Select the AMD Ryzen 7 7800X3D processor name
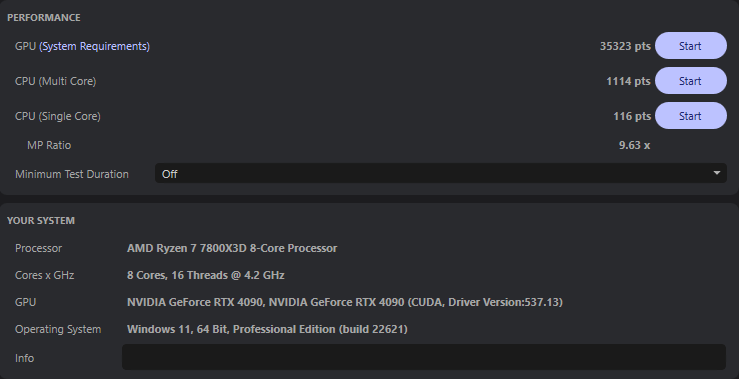This screenshot has width=739, height=379. pos(232,248)
